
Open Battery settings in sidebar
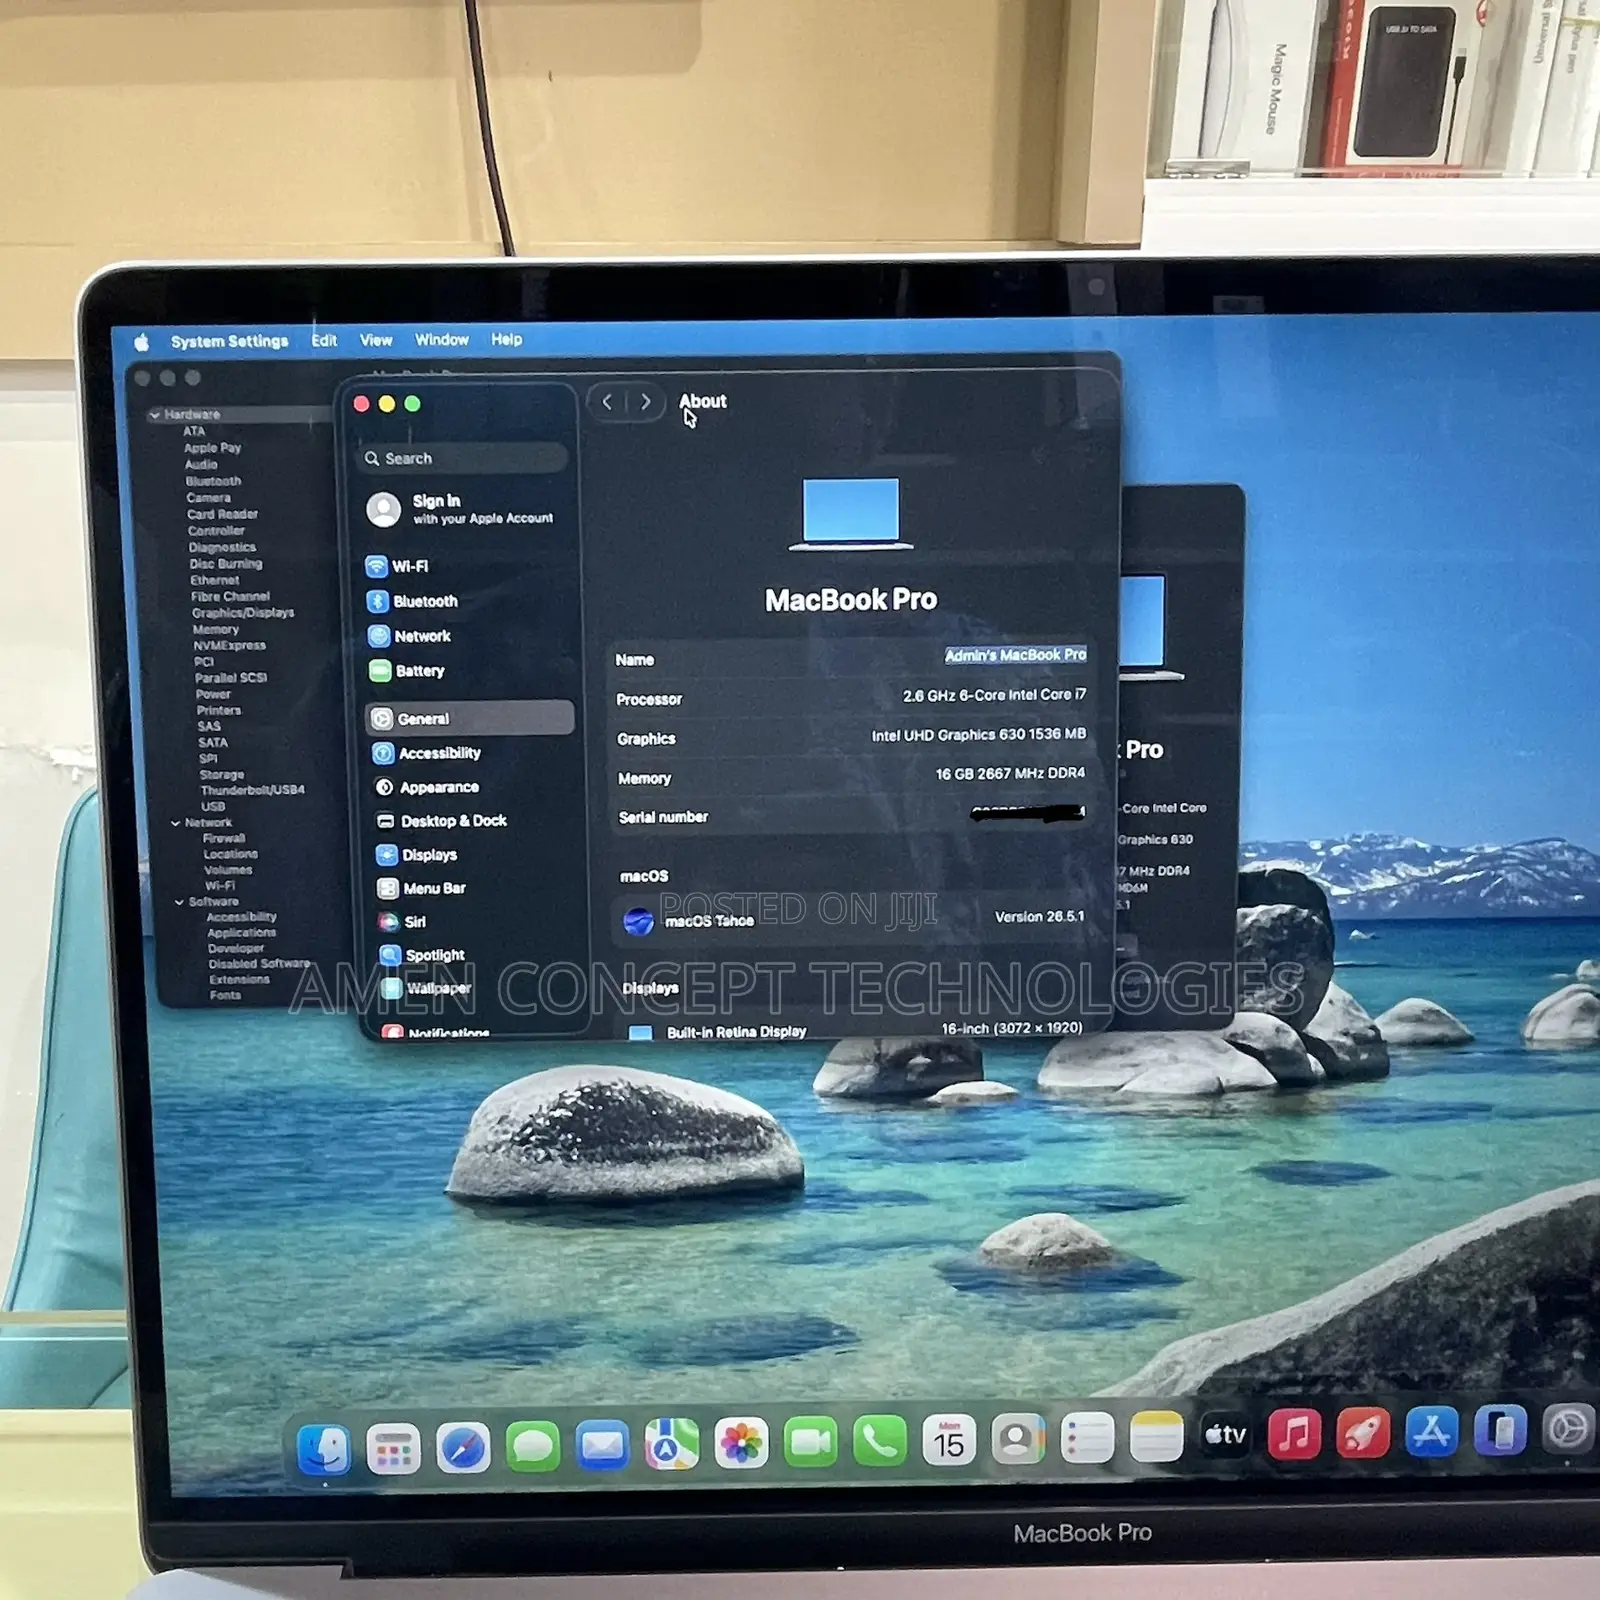(x=407, y=671)
